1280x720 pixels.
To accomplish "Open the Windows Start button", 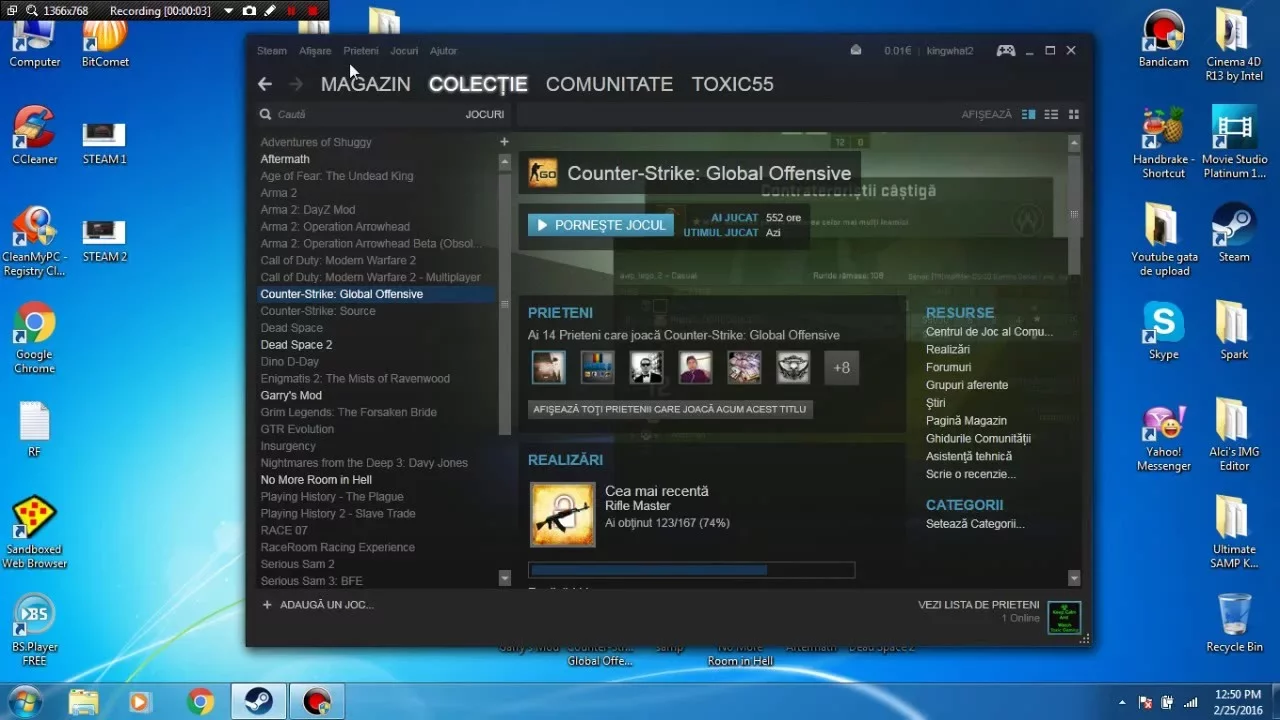I will coord(24,701).
